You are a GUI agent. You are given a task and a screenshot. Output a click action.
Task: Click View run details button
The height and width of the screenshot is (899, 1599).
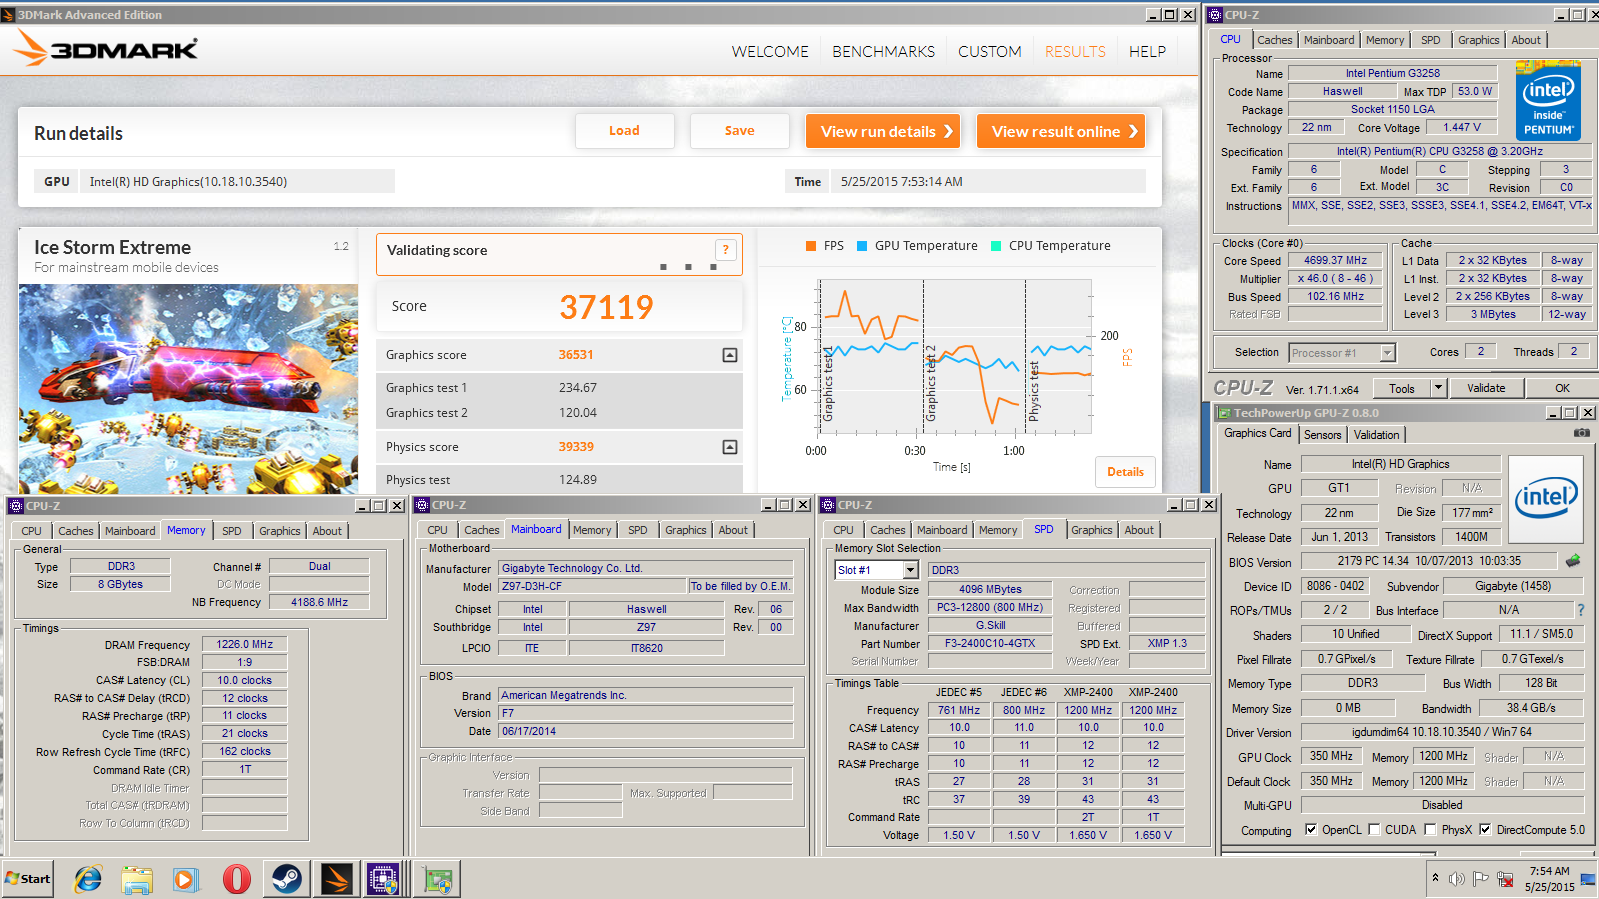[x=883, y=131]
